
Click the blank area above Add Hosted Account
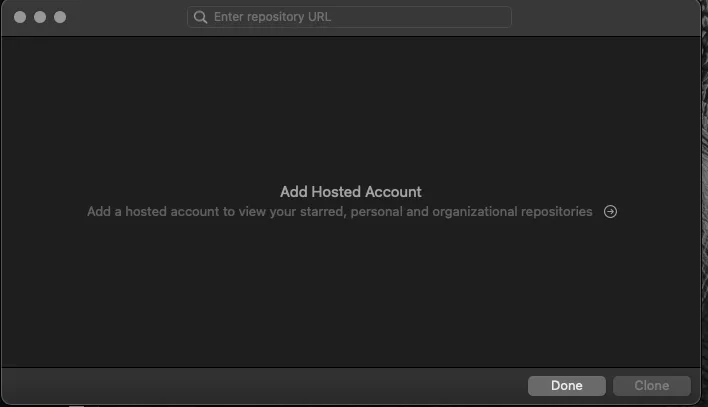pos(351,108)
